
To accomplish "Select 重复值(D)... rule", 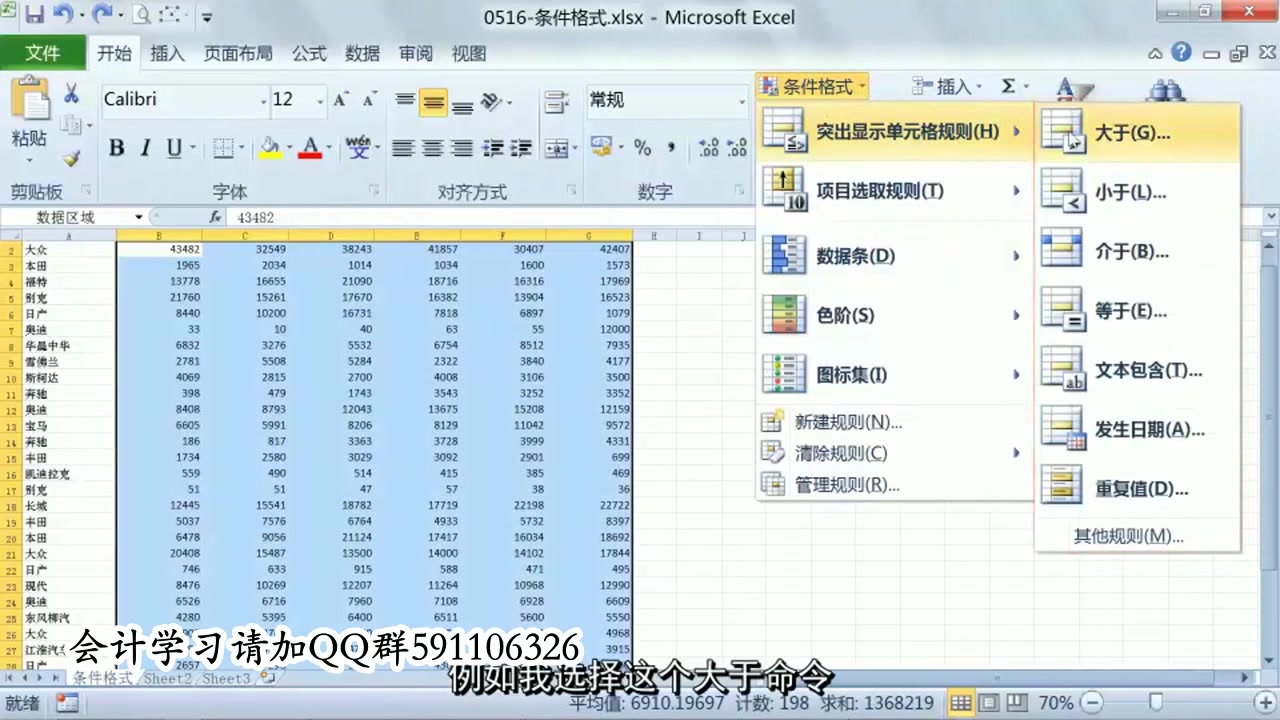I will [x=1138, y=489].
